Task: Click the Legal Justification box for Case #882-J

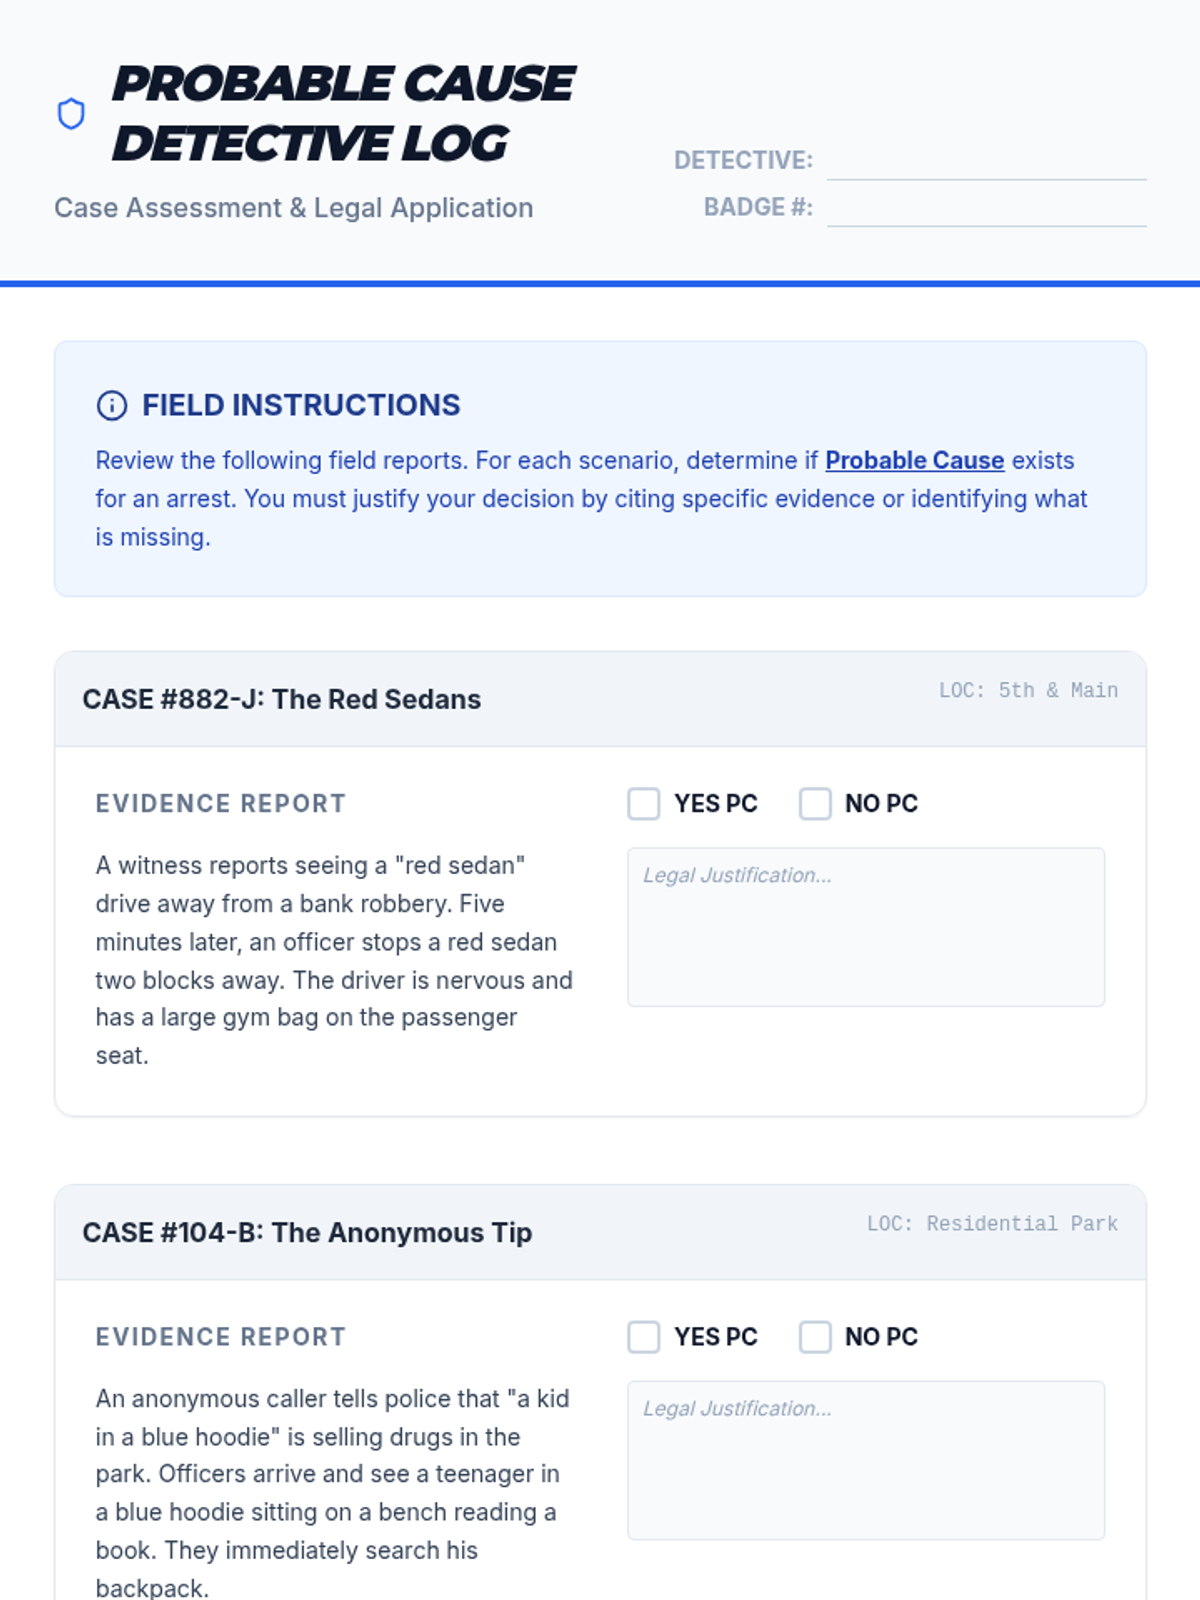Action: coord(866,927)
